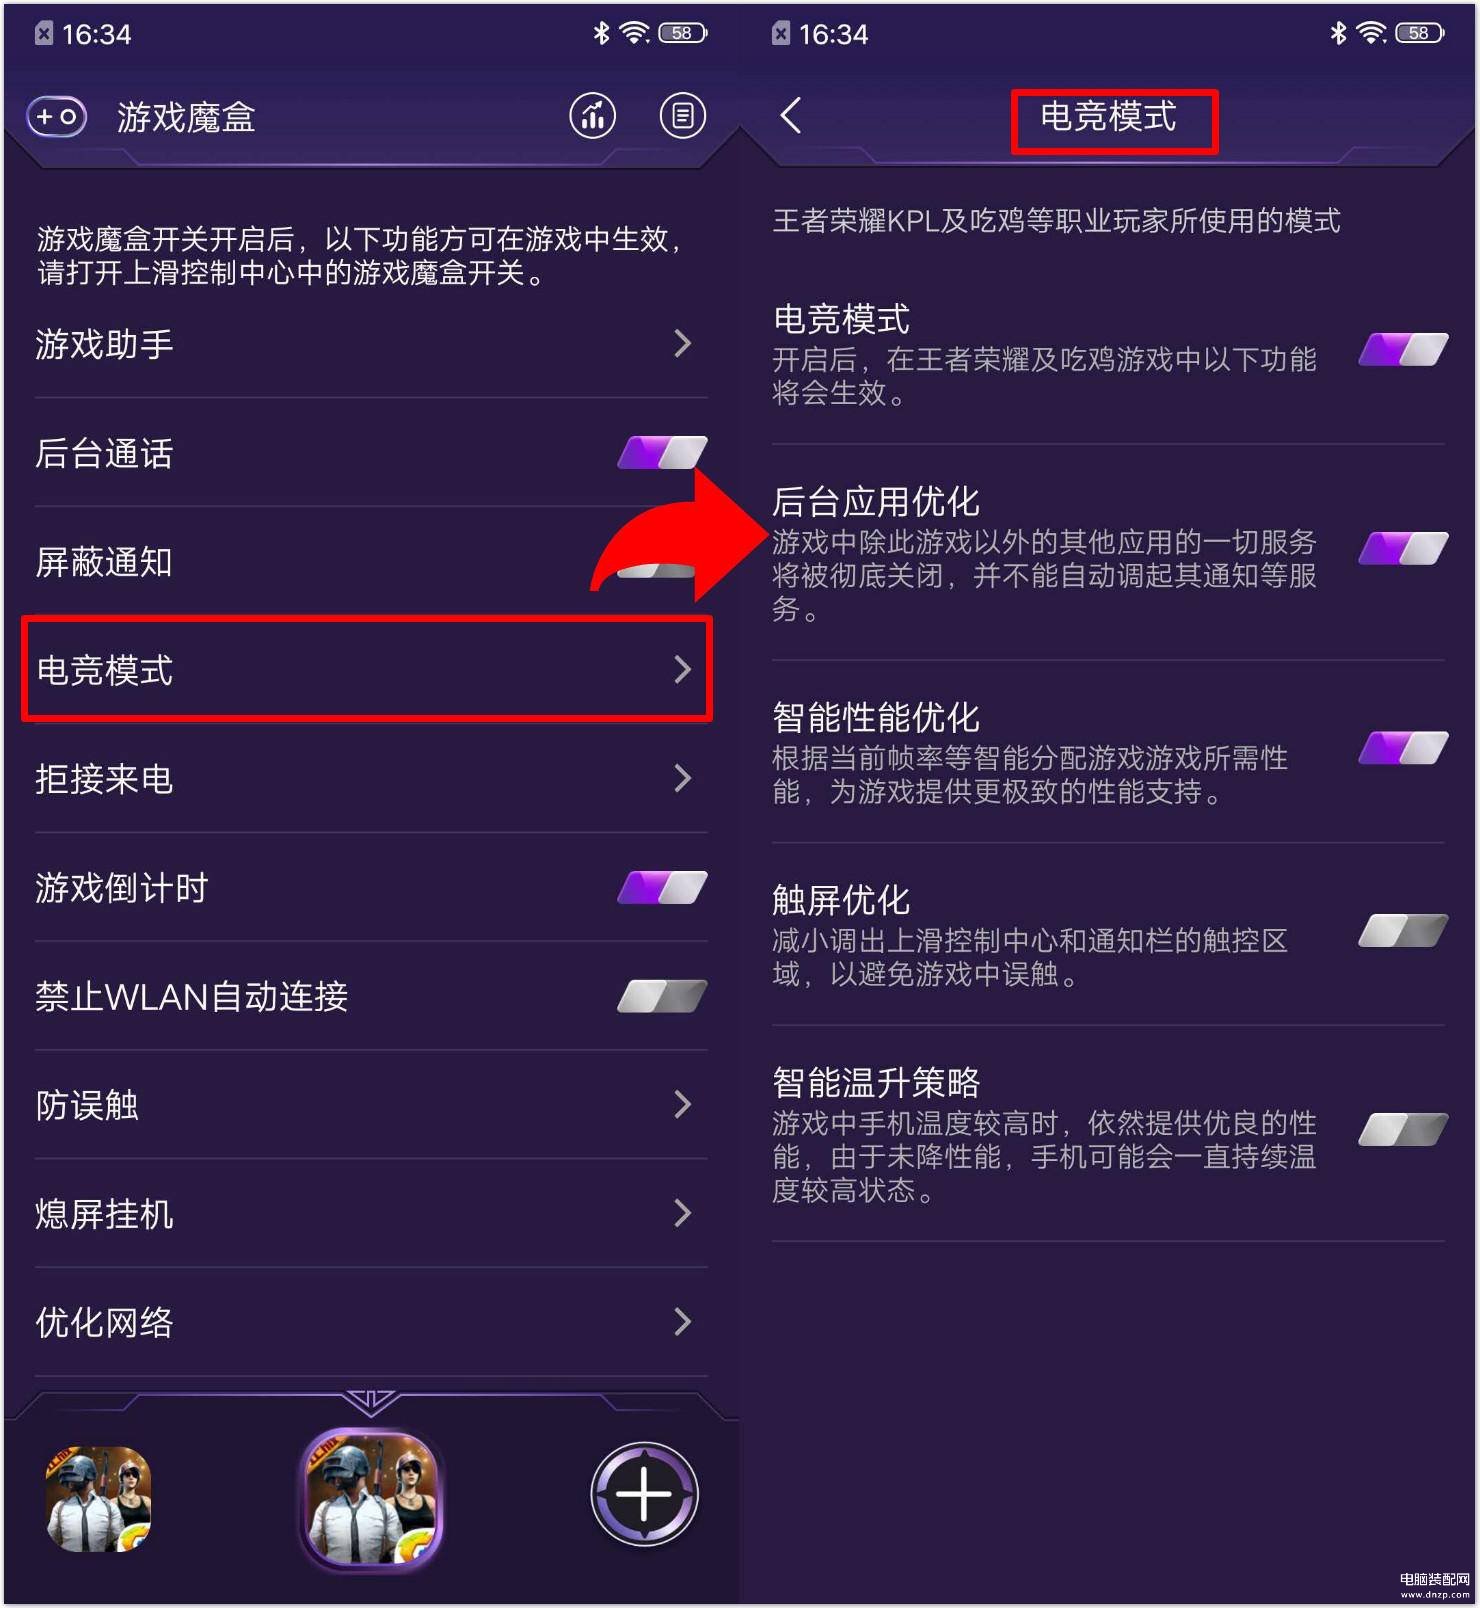
Task: Open the statistics chart icon in header
Action: pos(593,116)
